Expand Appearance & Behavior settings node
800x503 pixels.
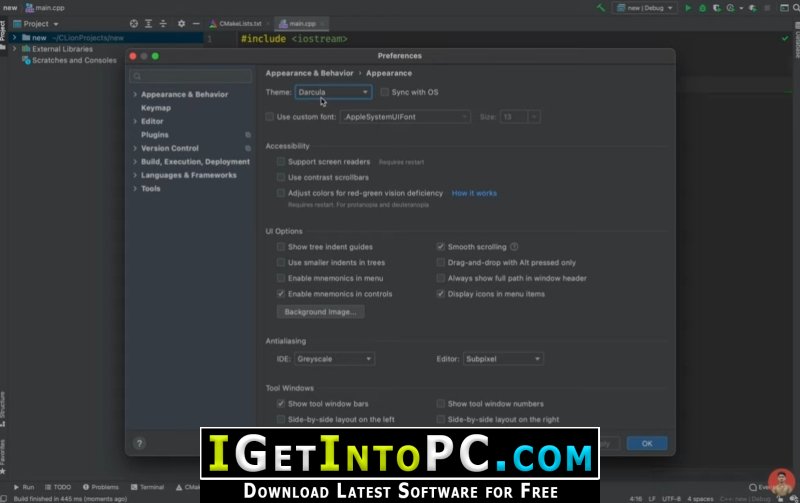135,94
